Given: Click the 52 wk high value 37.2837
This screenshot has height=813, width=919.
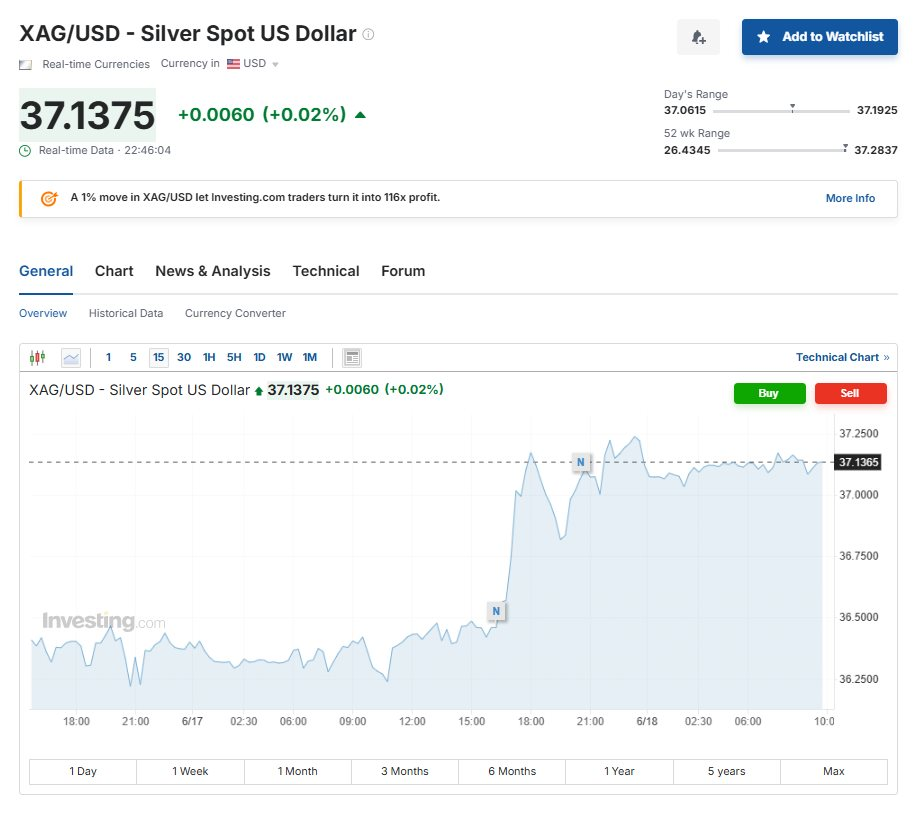Looking at the screenshot, I should coord(876,151).
